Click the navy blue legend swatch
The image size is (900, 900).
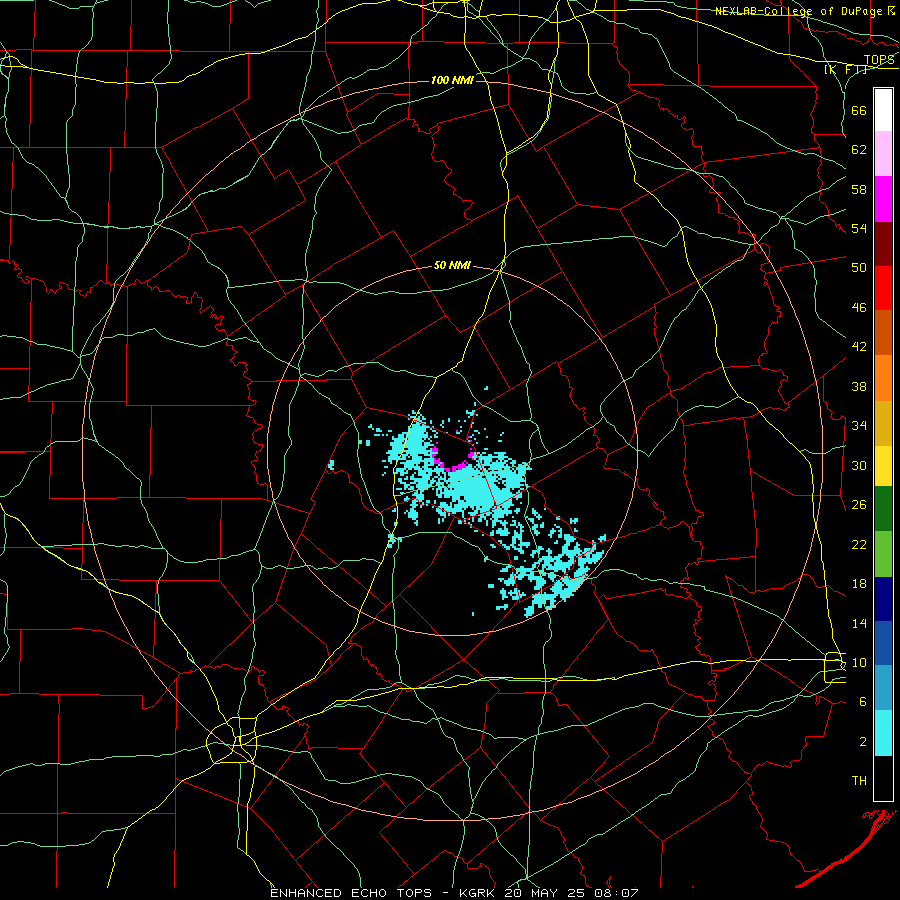[883, 599]
